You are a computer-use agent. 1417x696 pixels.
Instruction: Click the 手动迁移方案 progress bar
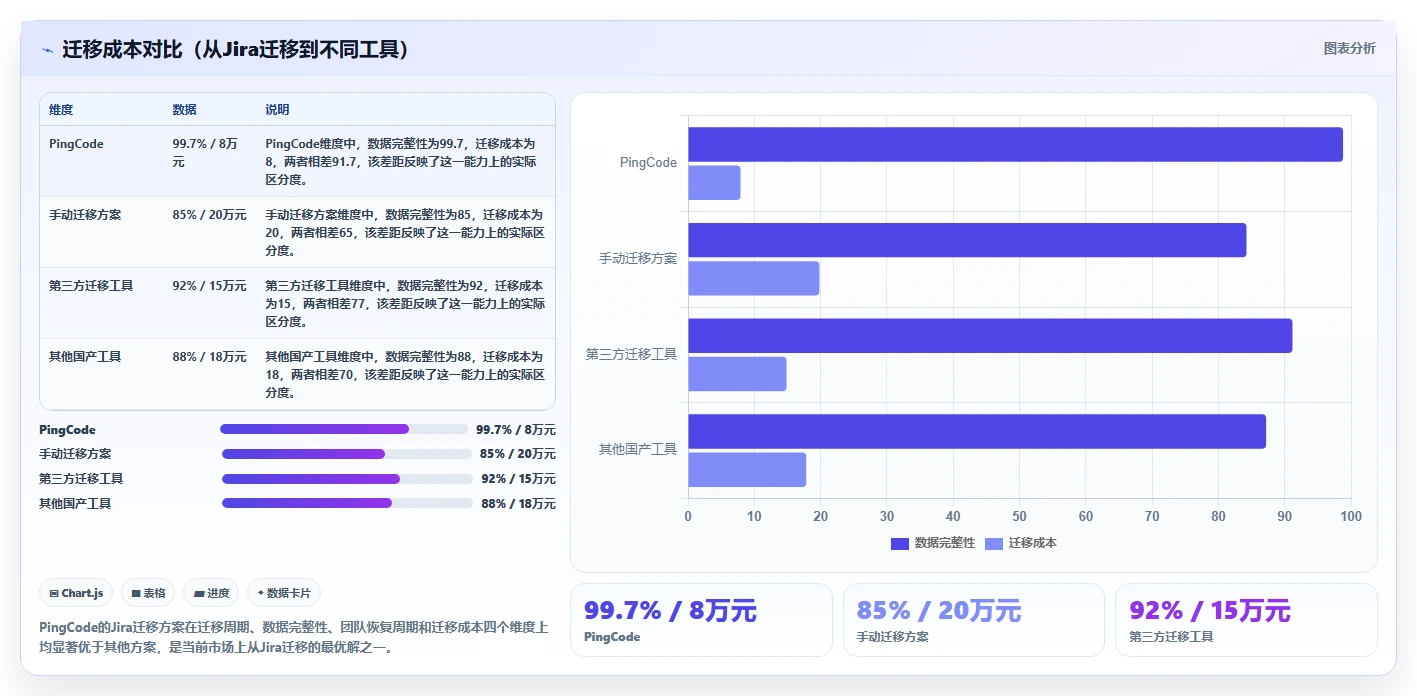point(346,454)
